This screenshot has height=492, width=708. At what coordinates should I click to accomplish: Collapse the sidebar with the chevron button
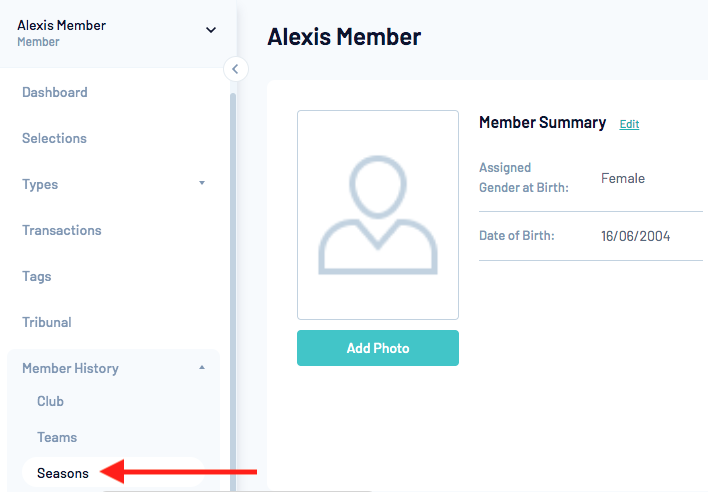click(235, 69)
